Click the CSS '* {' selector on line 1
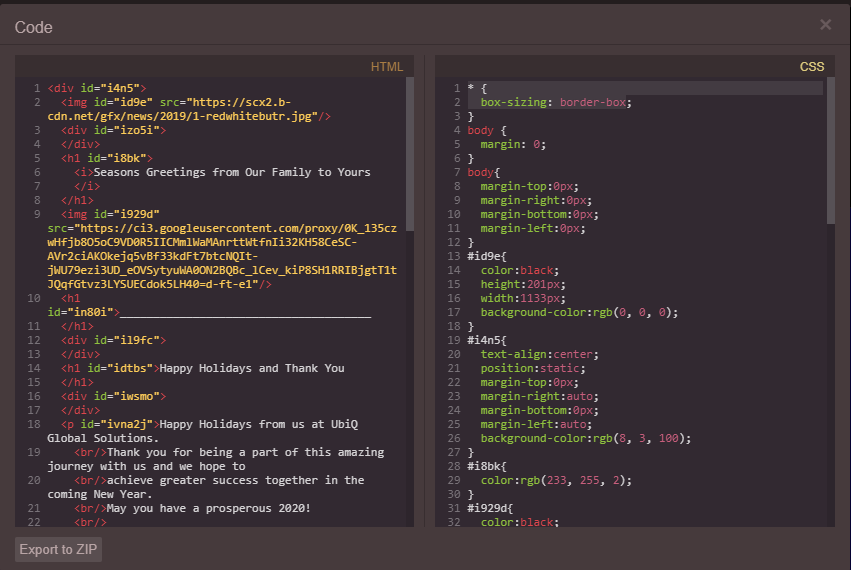The height and width of the screenshot is (570, 851). coord(477,88)
